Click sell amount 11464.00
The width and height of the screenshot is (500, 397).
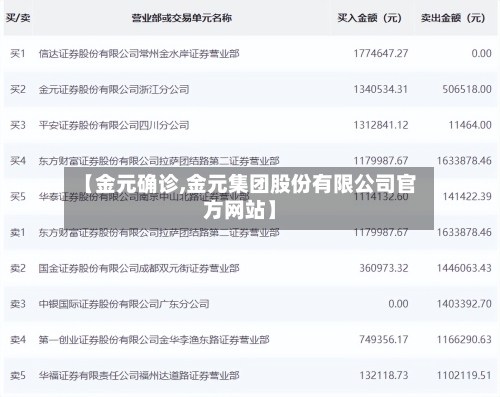(470, 125)
